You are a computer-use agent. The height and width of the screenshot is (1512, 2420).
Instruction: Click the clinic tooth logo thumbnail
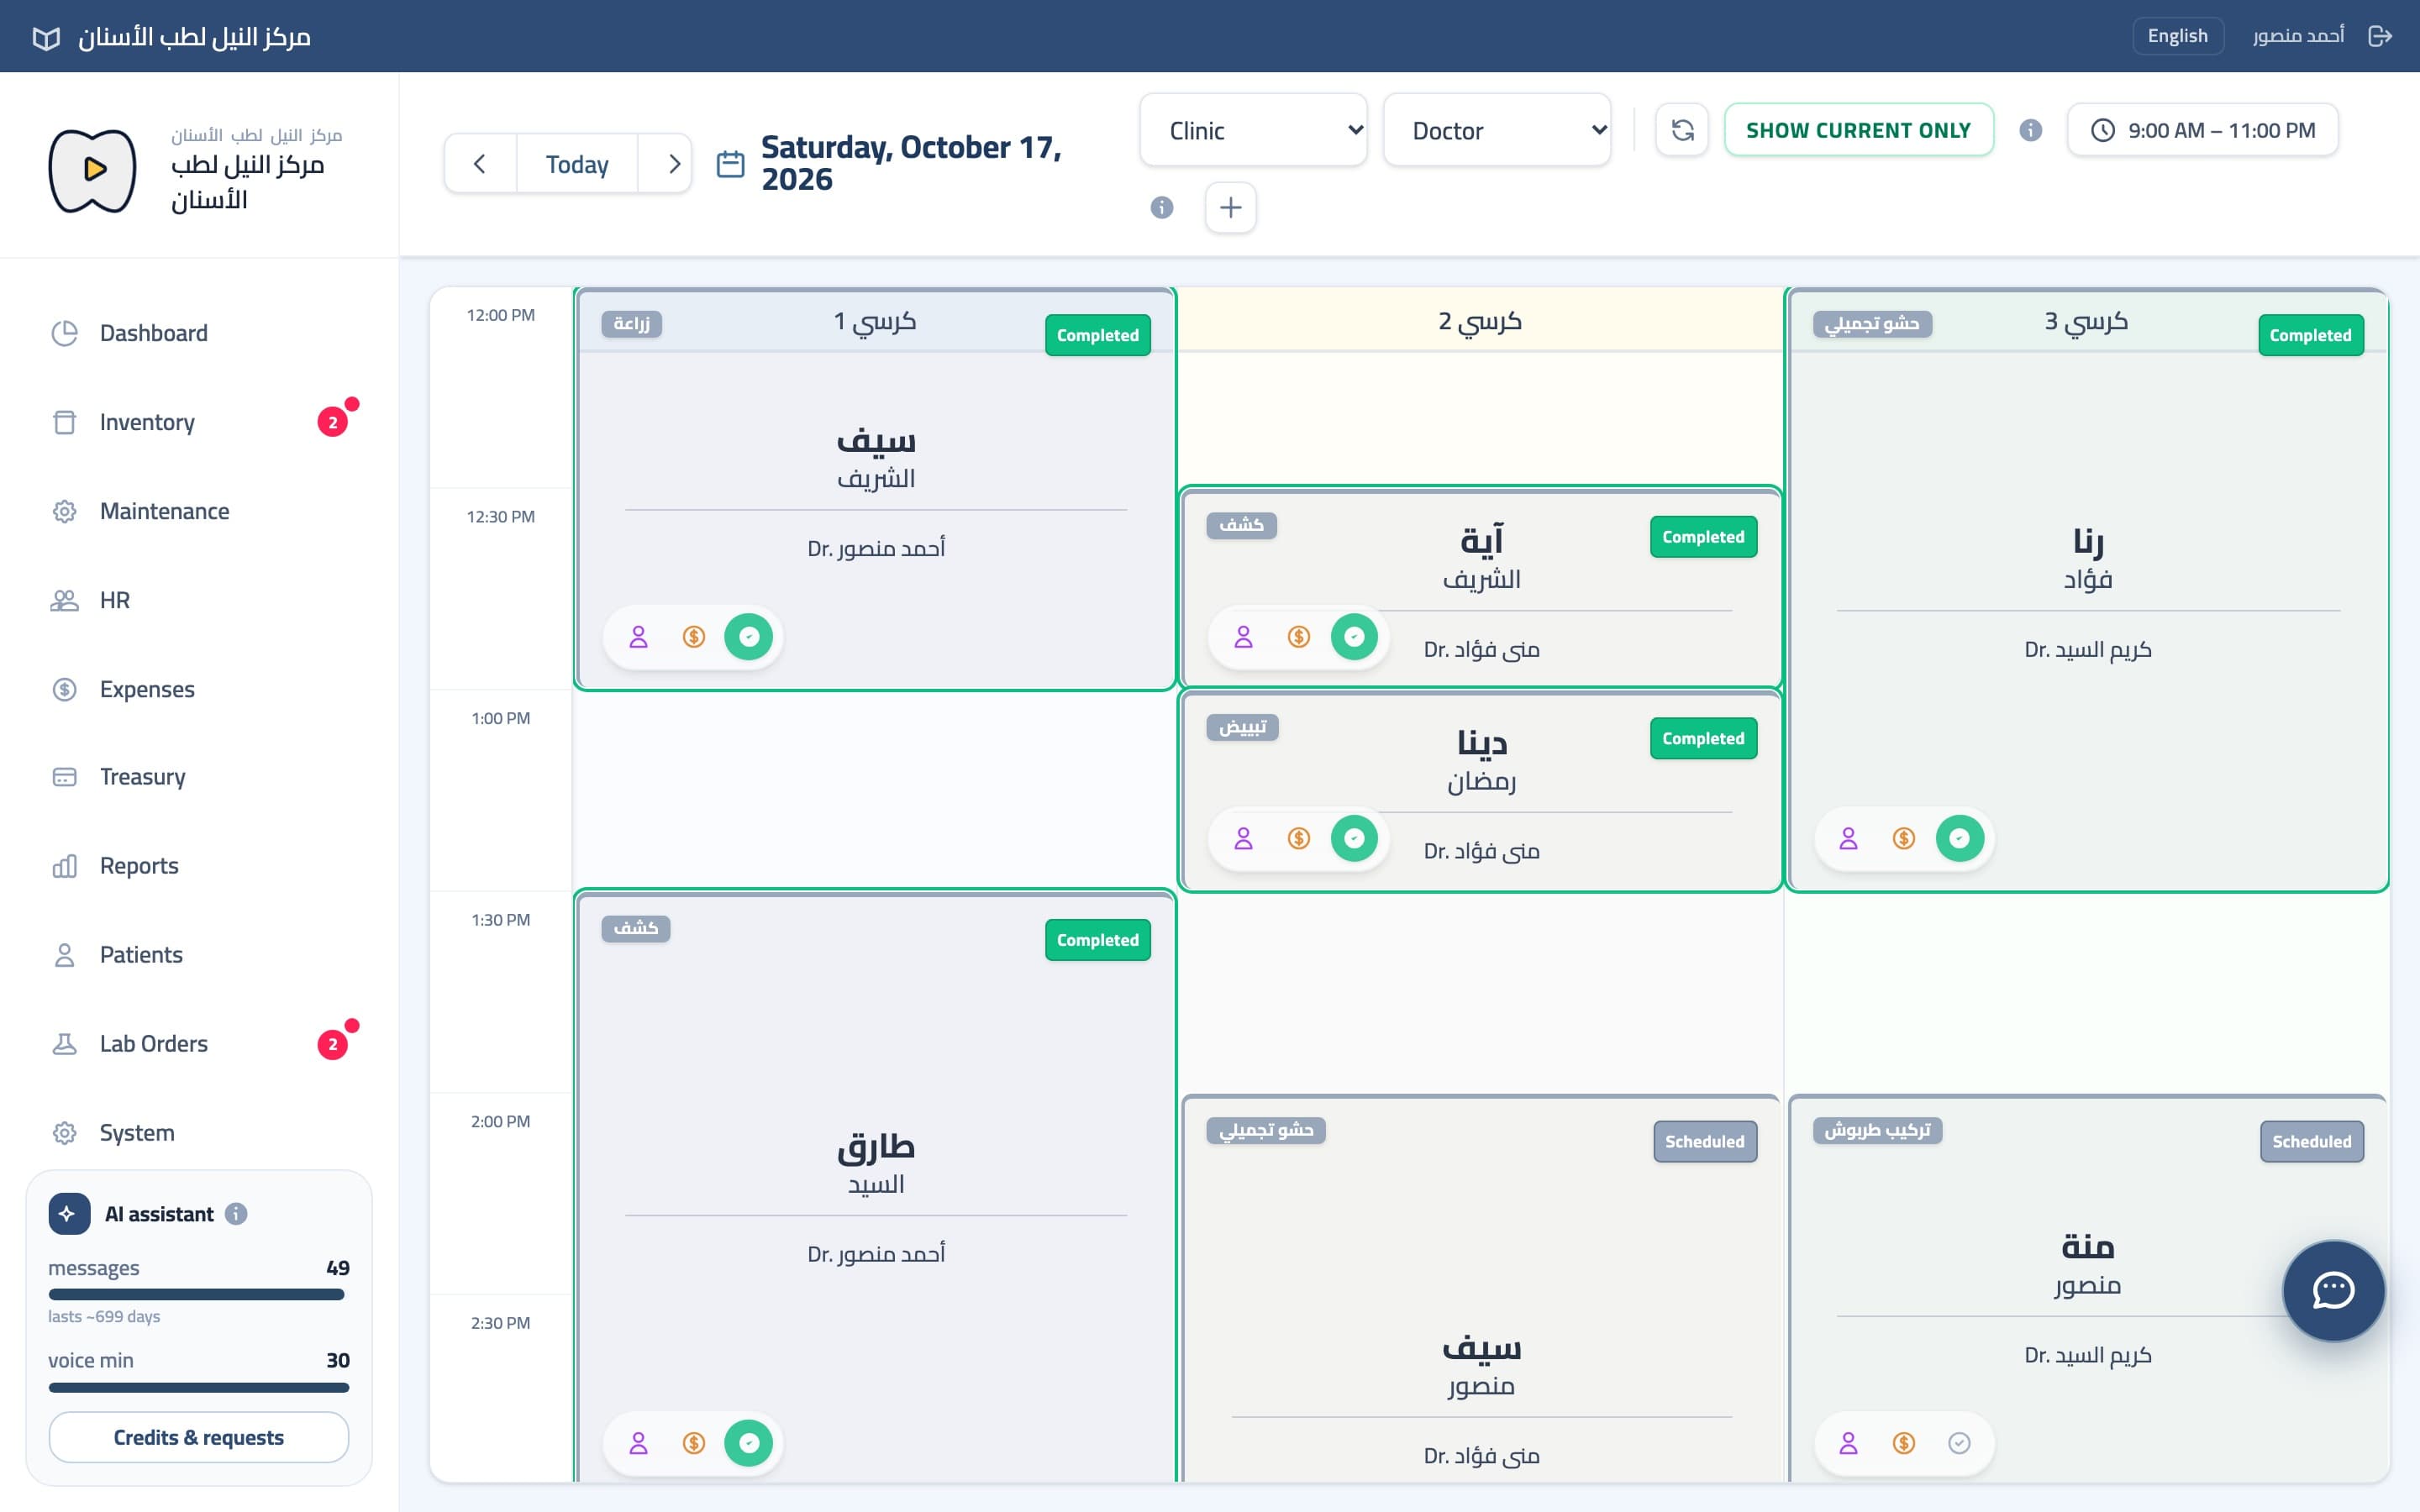[93, 170]
